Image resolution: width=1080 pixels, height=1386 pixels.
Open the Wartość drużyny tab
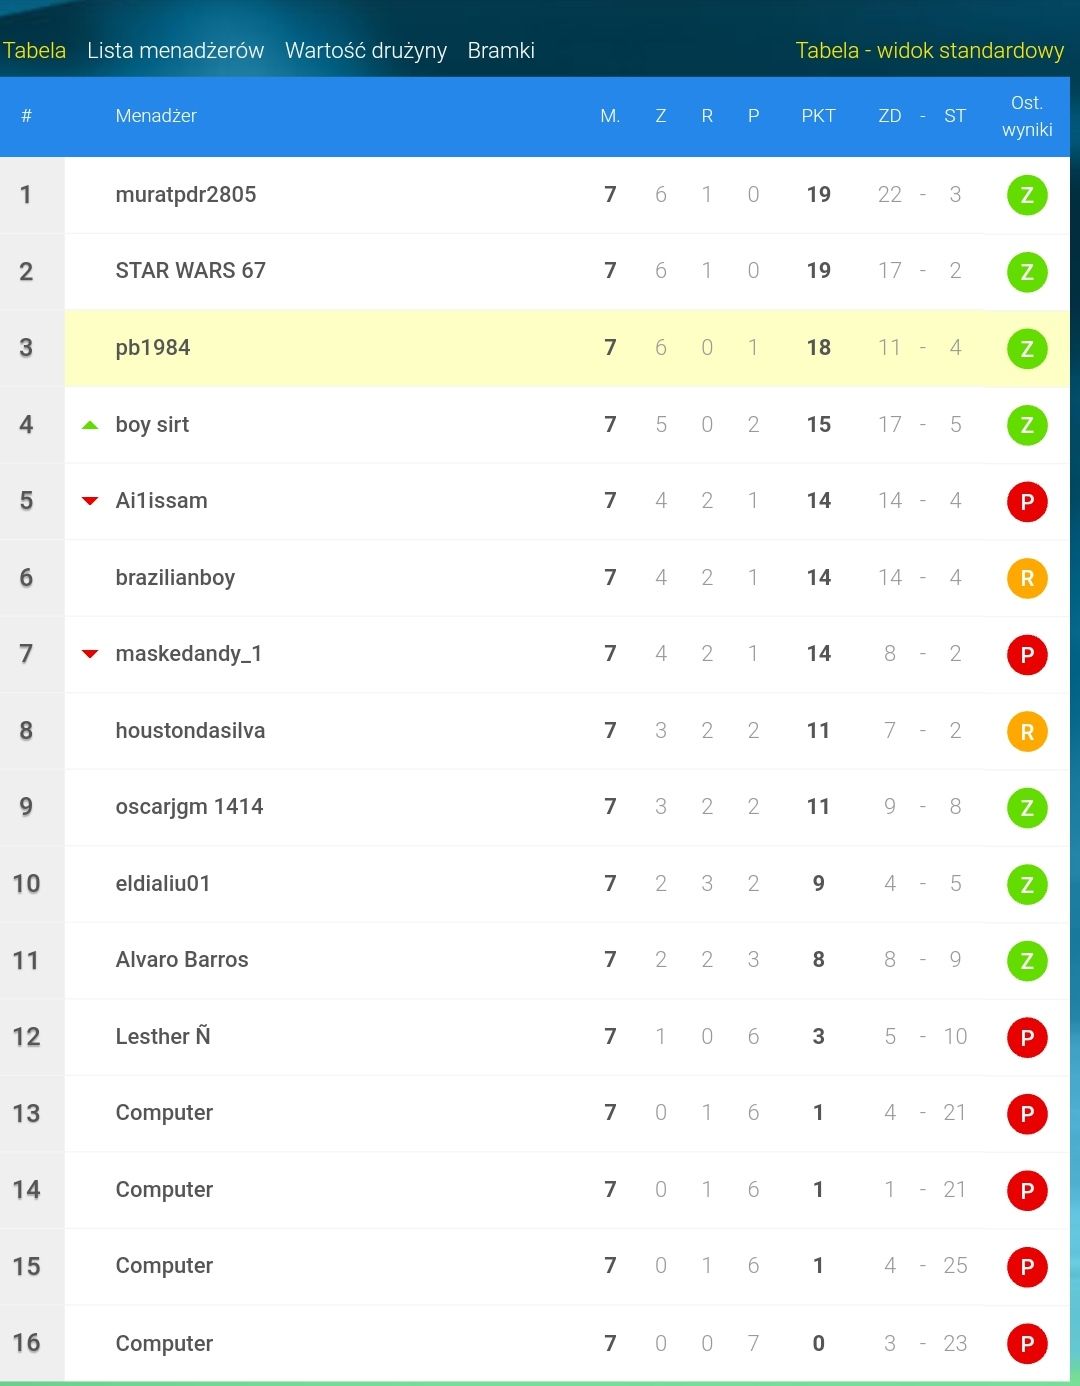tap(366, 50)
